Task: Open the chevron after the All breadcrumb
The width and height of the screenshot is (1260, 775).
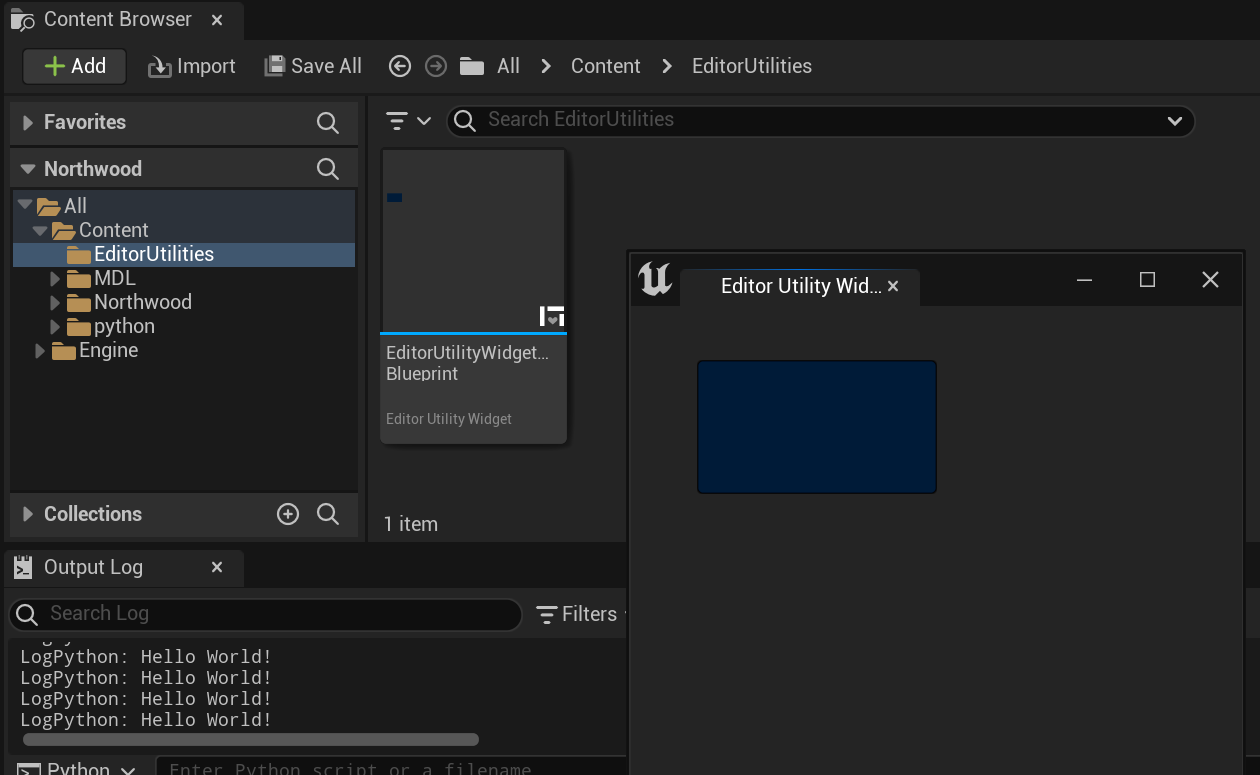Action: point(546,66)
